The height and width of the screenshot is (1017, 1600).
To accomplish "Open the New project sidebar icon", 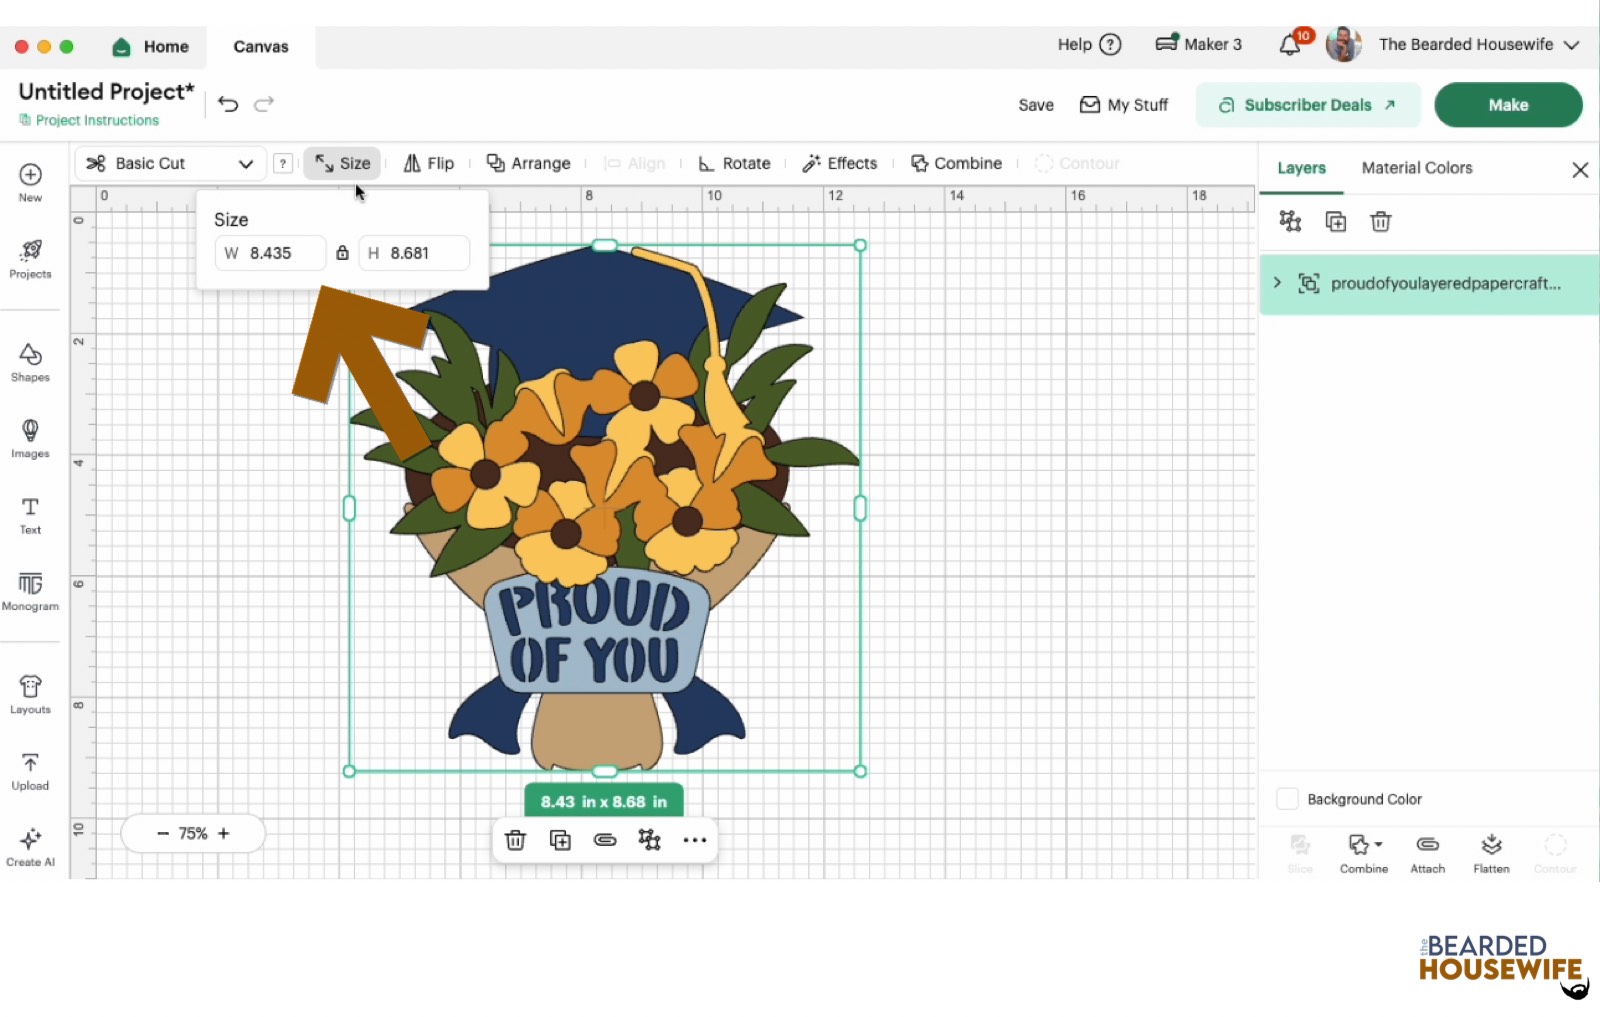I will click(x=30, y=182).
